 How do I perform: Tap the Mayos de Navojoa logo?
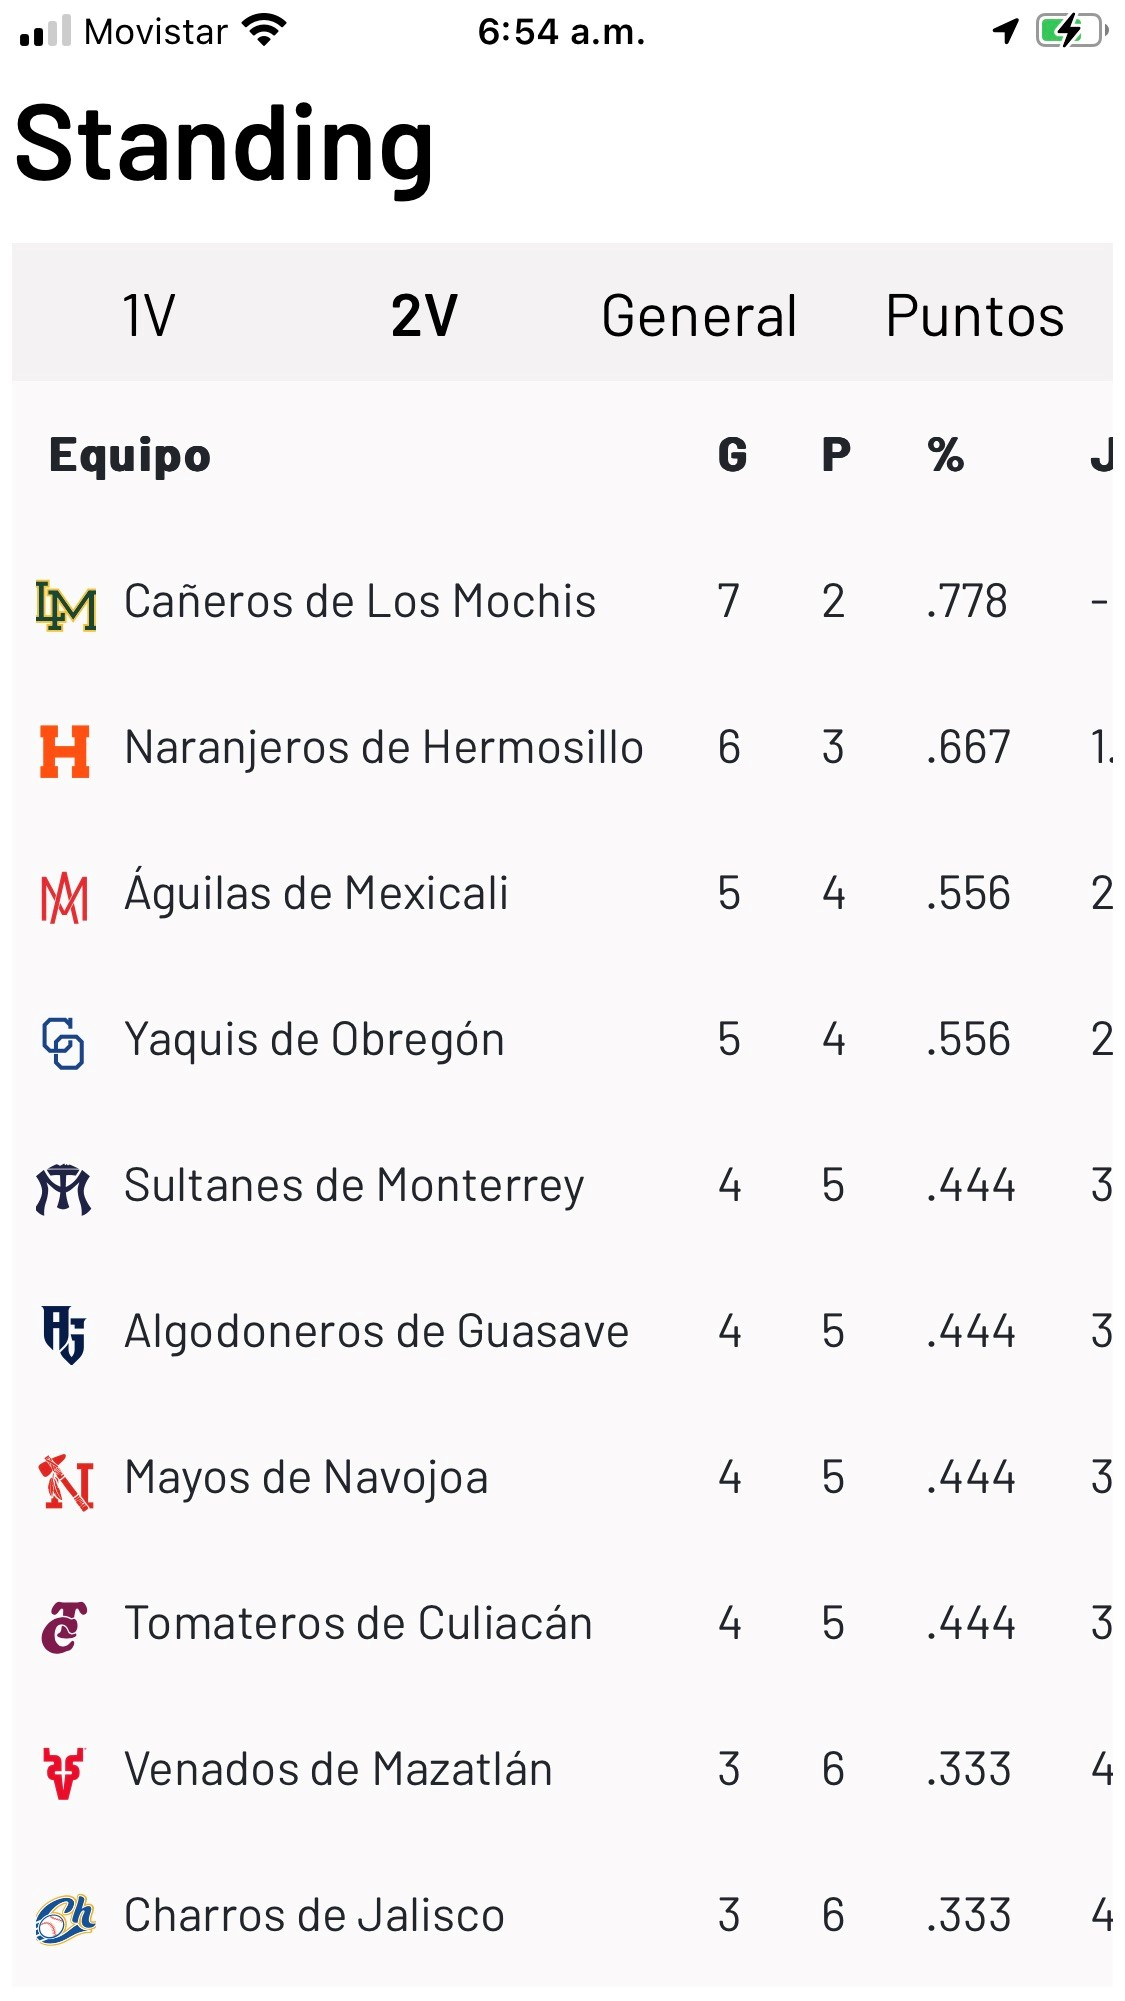click(66, 1481)
